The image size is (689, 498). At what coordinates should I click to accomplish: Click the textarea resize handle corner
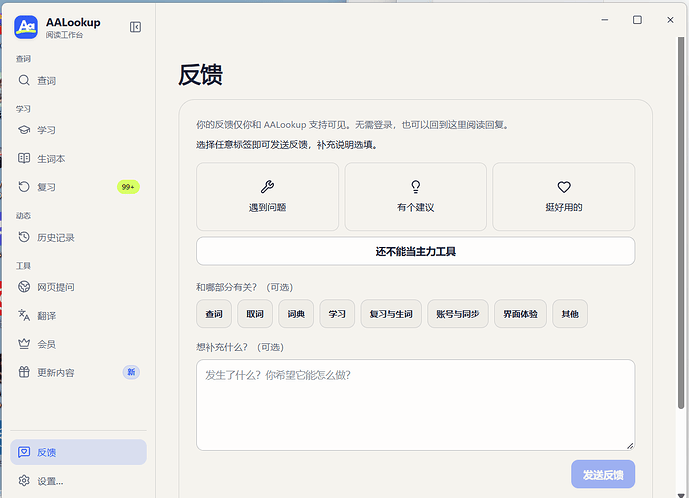coord(630,446)
